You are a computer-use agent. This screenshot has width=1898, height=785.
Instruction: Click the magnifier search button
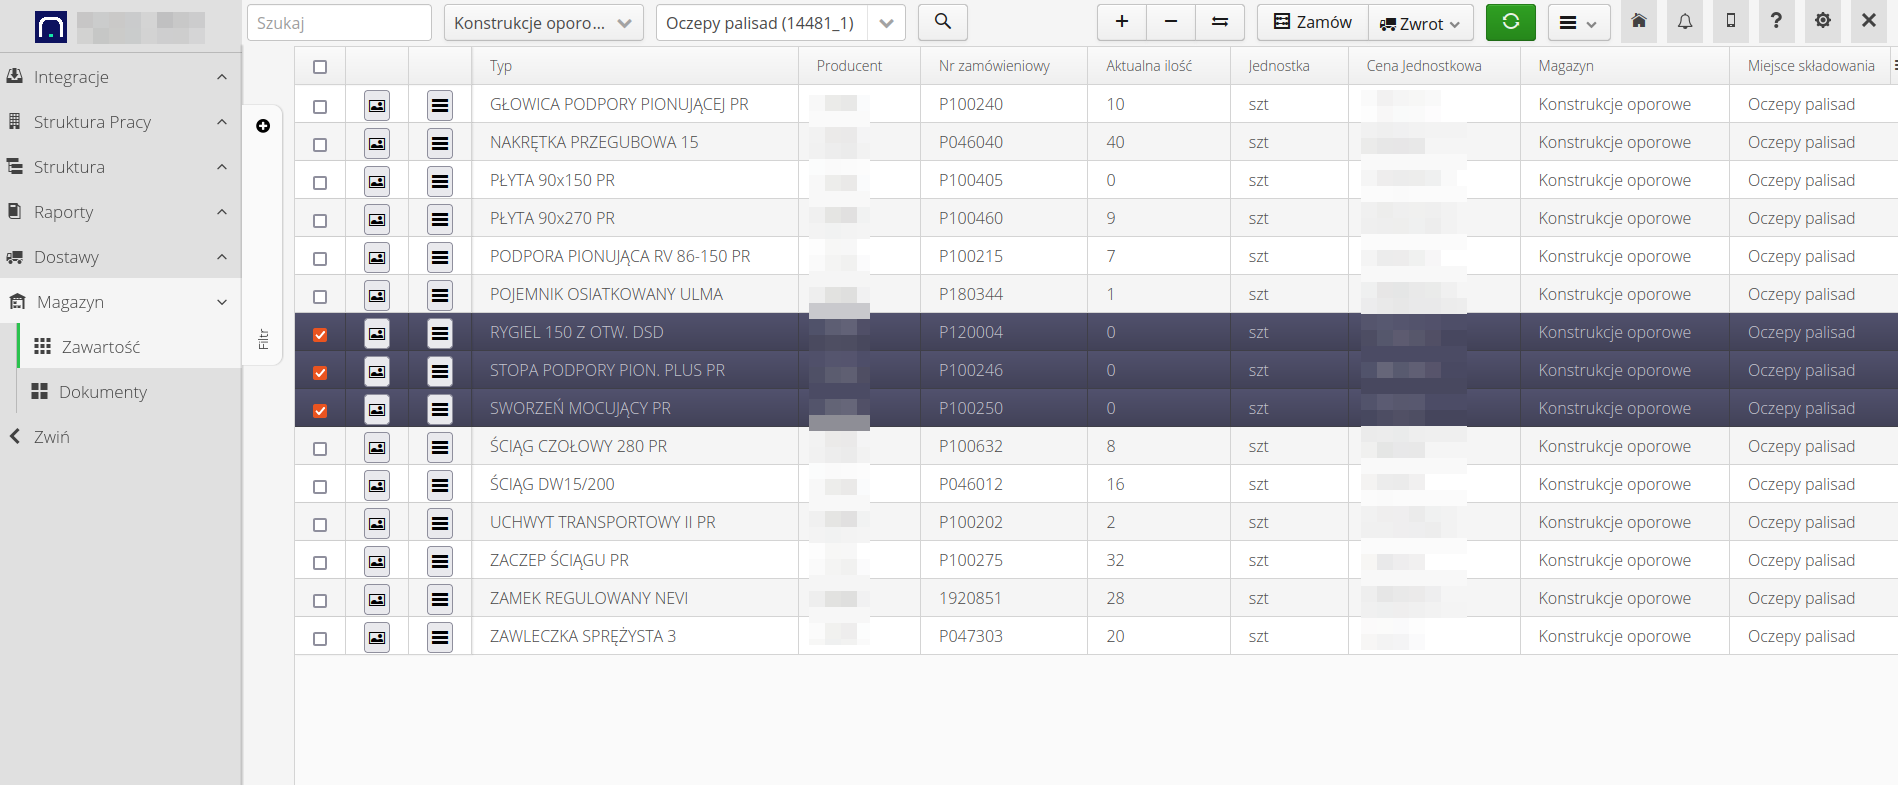pos(942,22)
